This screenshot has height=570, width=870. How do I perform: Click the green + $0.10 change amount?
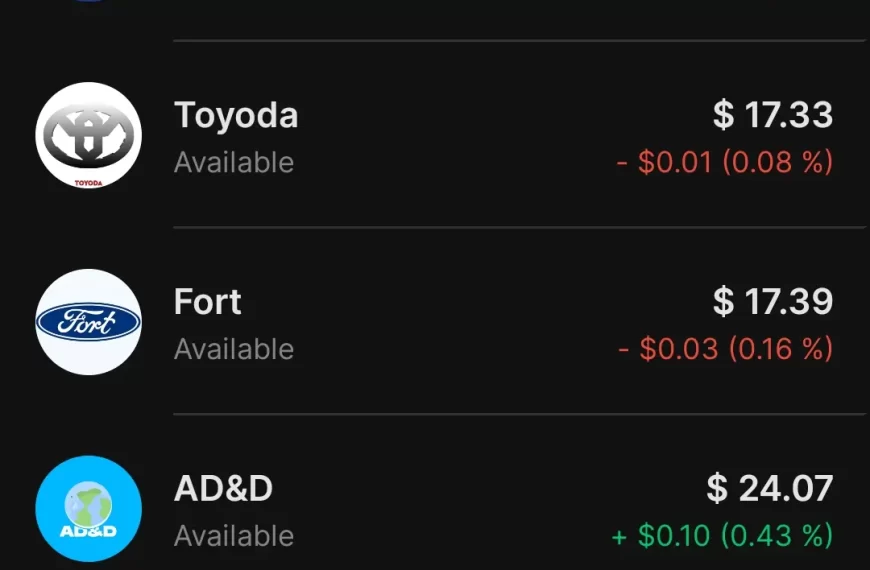[x=662, y=536]
